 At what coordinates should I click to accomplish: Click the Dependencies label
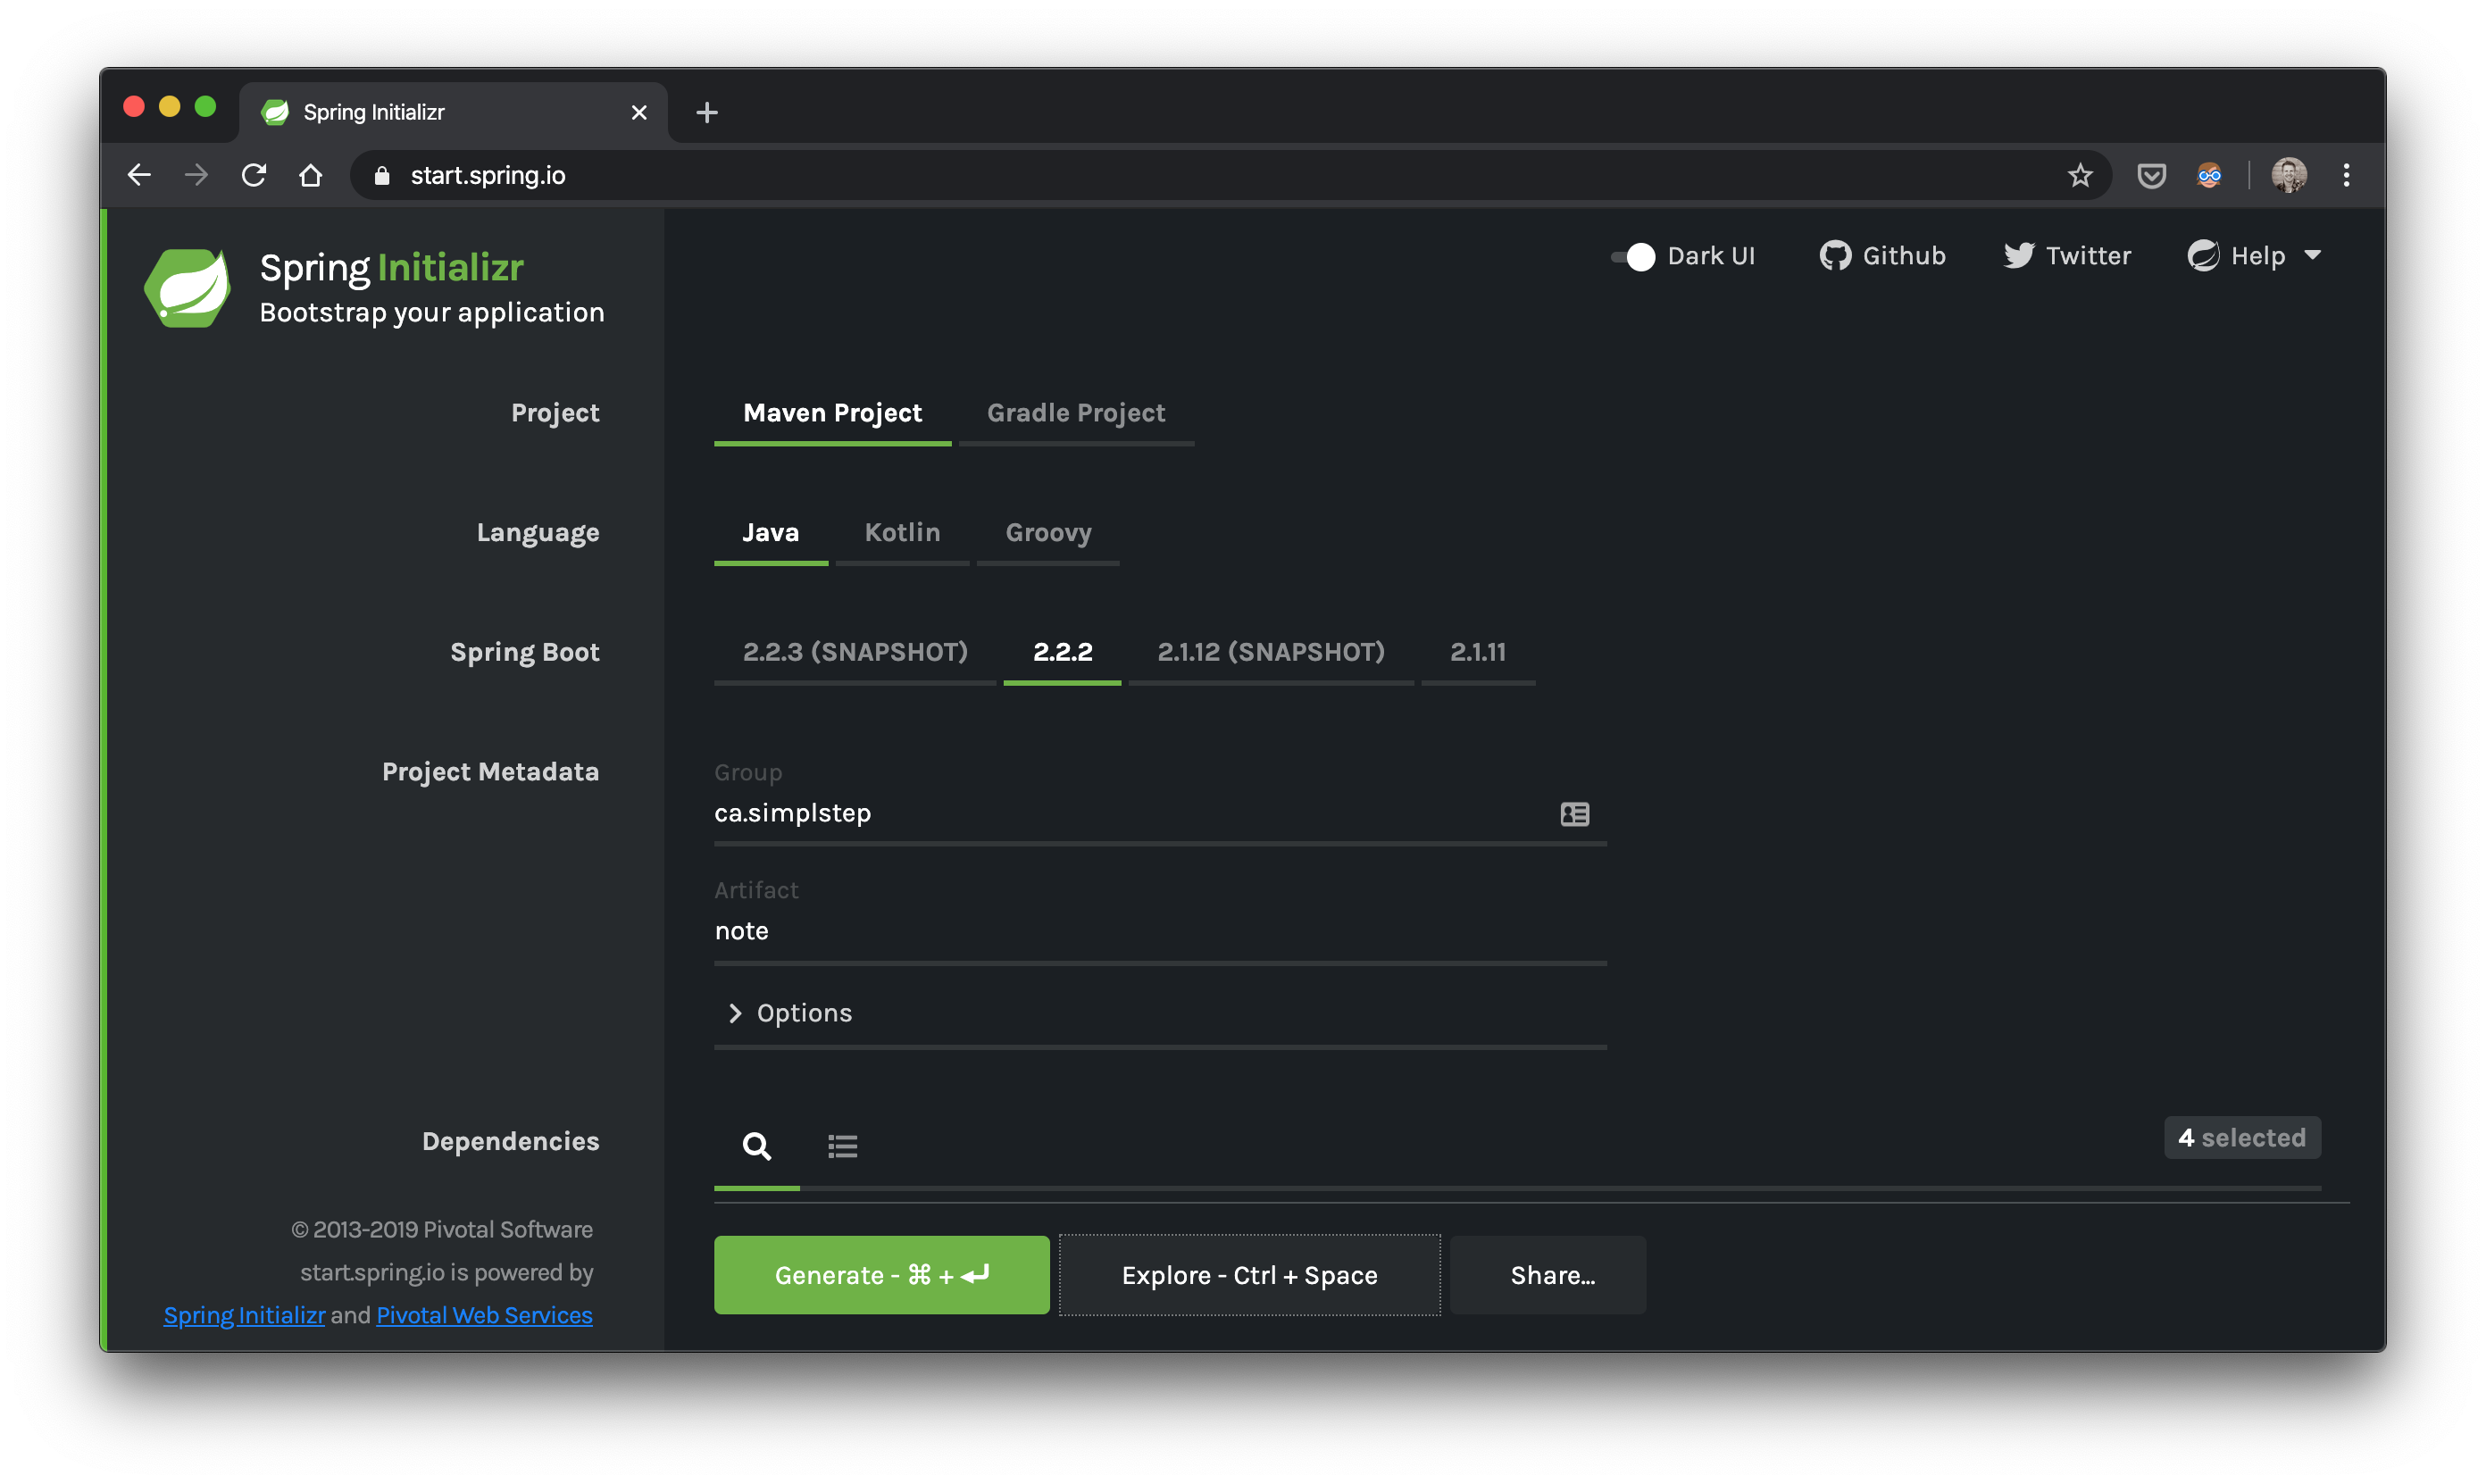(510, 1141)
